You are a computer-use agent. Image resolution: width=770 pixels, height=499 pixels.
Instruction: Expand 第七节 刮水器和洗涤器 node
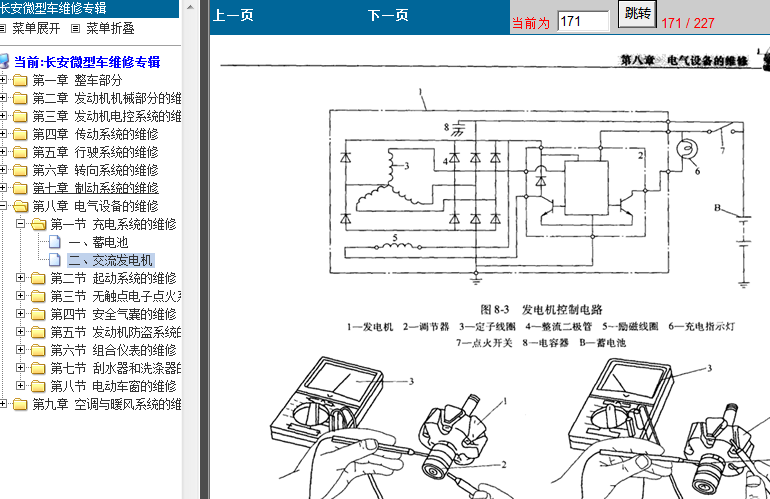coord(21,367)
